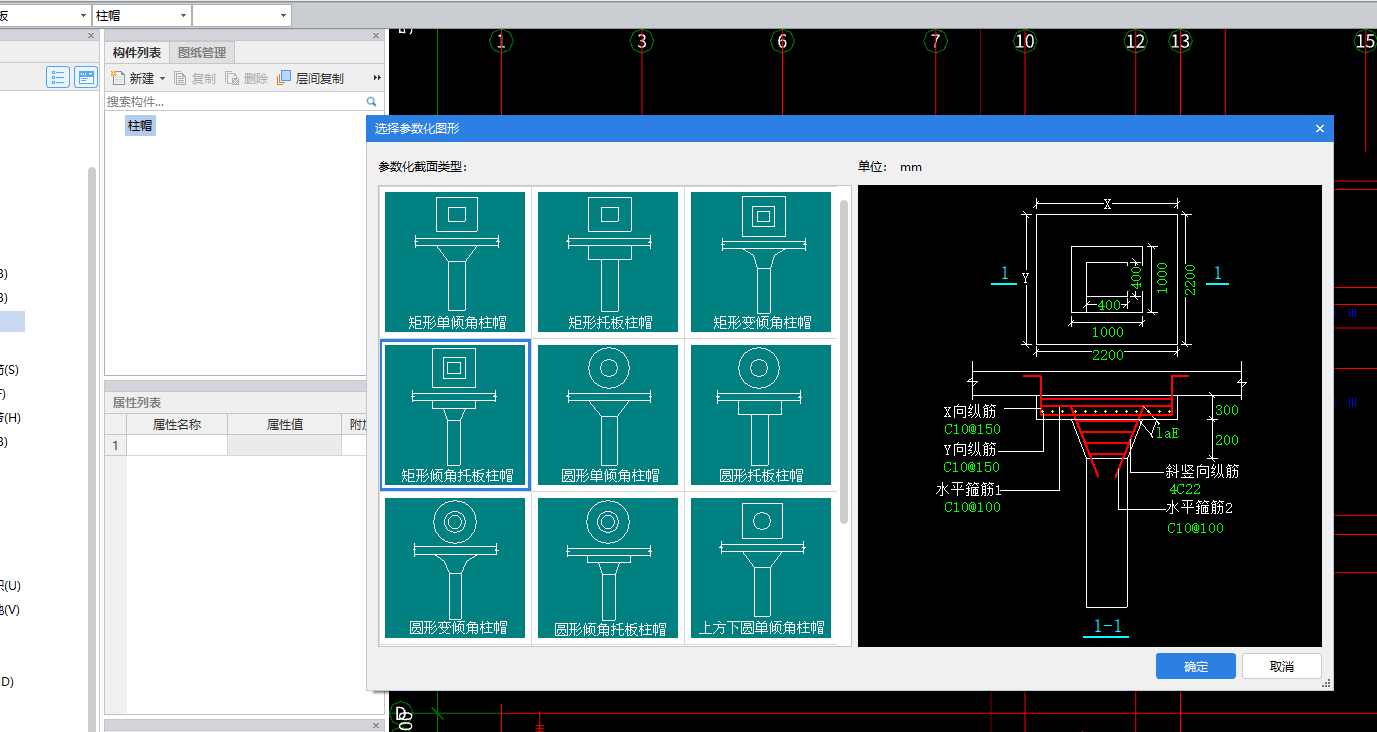Click the 斜竖向纵筋 4C22 value
1377x732 pixels.
pos(1185,490)
